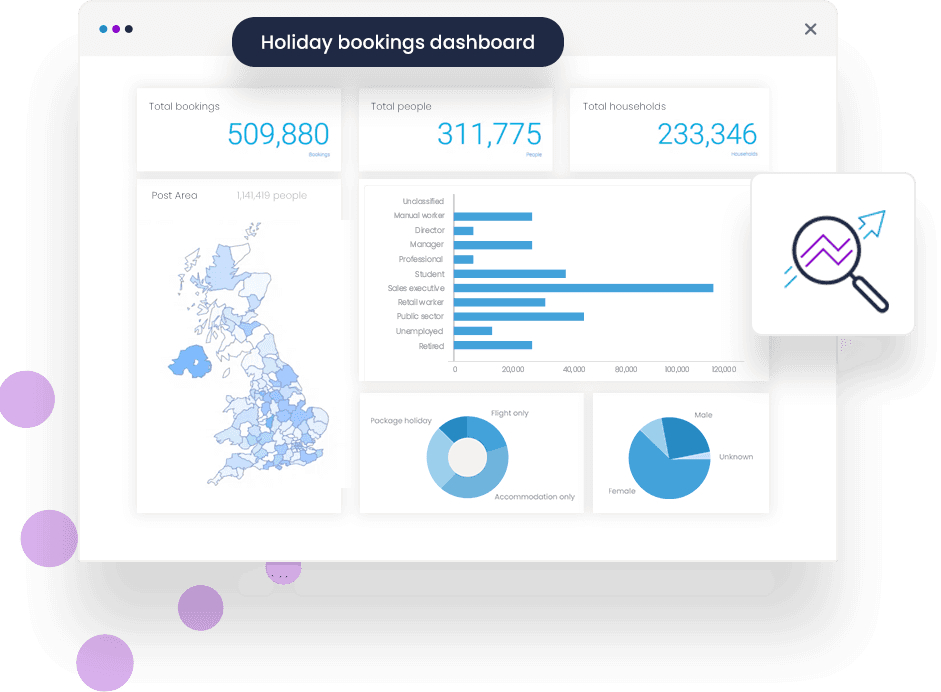This screenshot has width=941, height=692.
Task: Close the dashboard window with X
Action: tap(810, 29)
